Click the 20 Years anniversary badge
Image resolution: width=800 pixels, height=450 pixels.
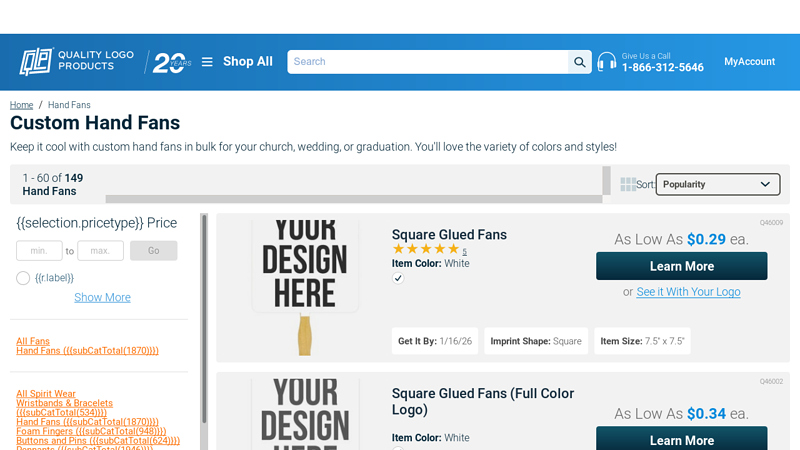click(x=170, y=62)
